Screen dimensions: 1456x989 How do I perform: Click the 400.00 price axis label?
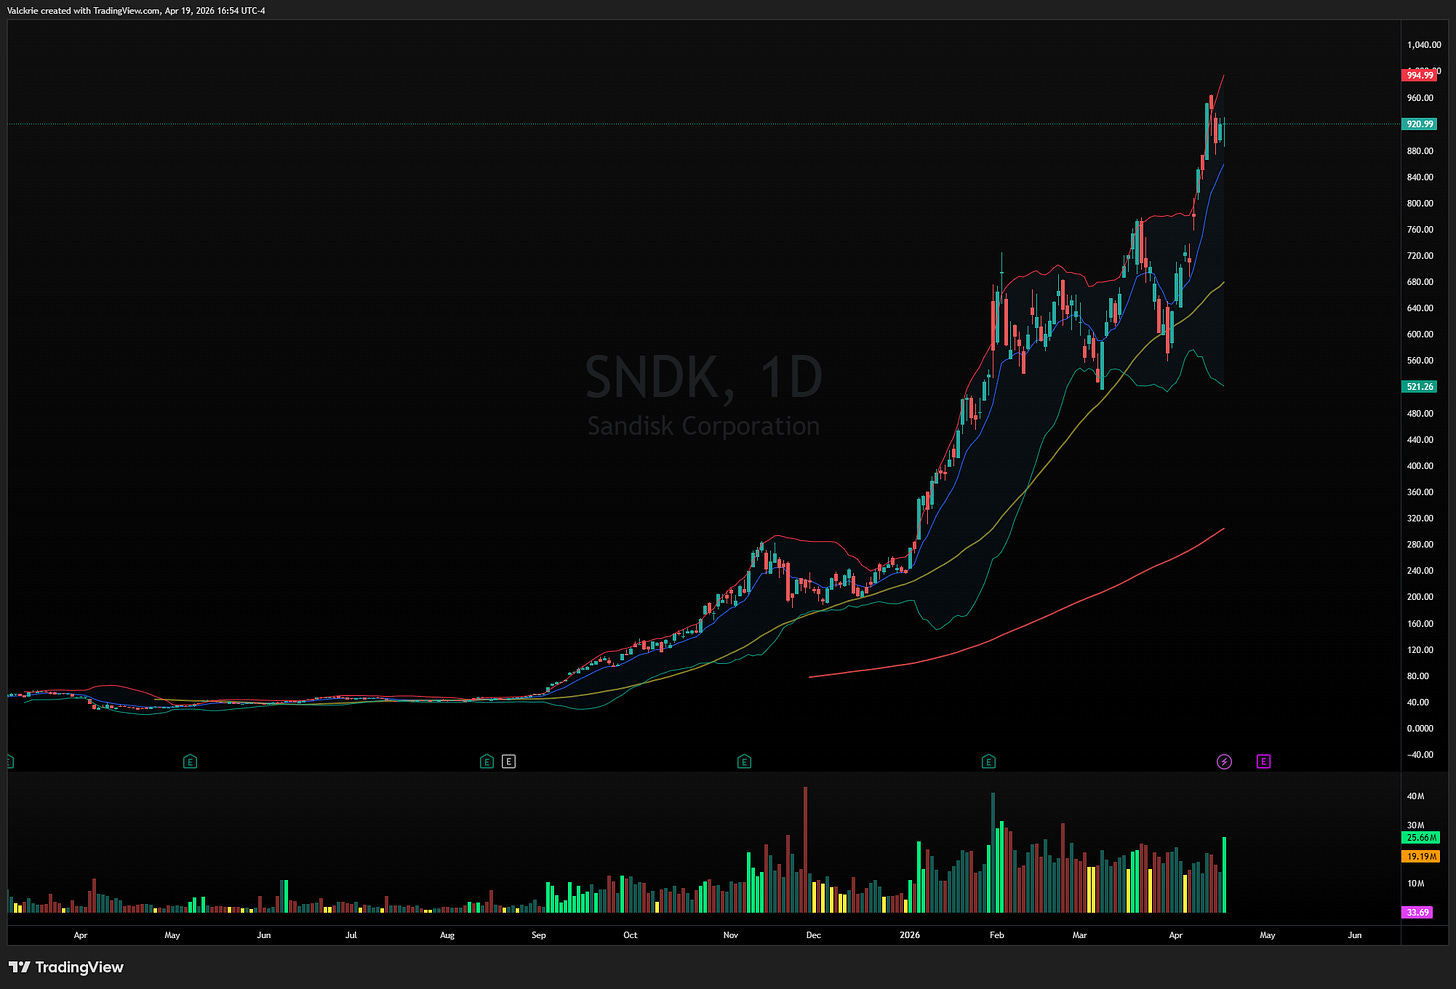(x=1420, y=466)
